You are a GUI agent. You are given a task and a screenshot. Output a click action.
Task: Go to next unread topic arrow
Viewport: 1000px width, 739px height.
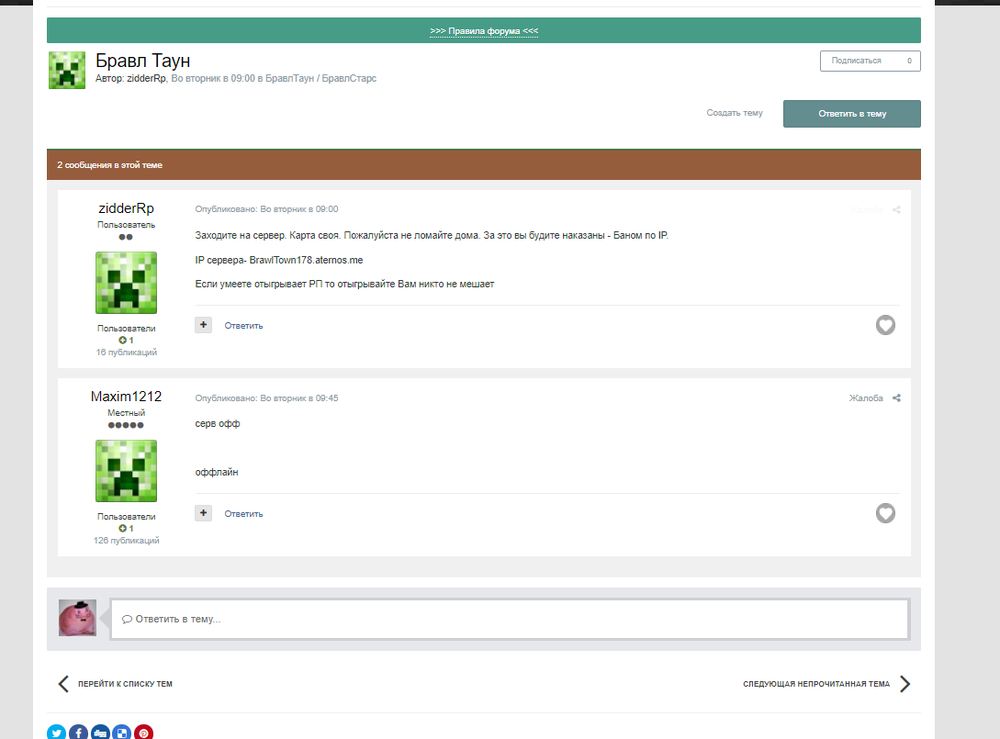[905, 684]
